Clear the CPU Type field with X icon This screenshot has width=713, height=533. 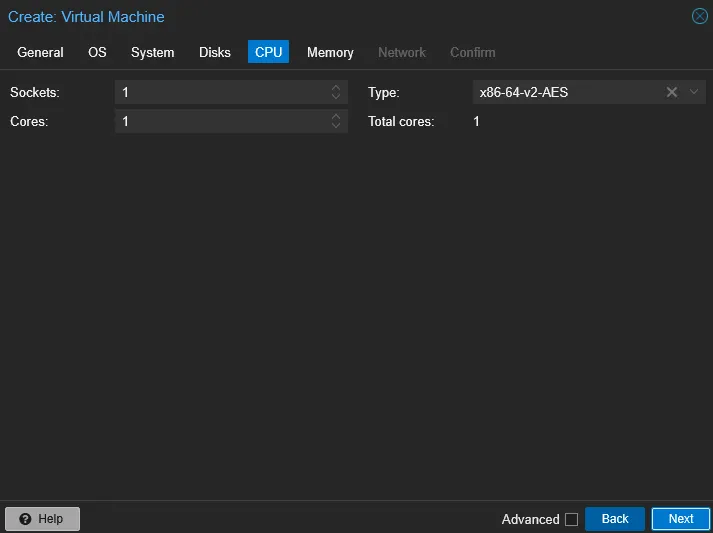point(672,92)
